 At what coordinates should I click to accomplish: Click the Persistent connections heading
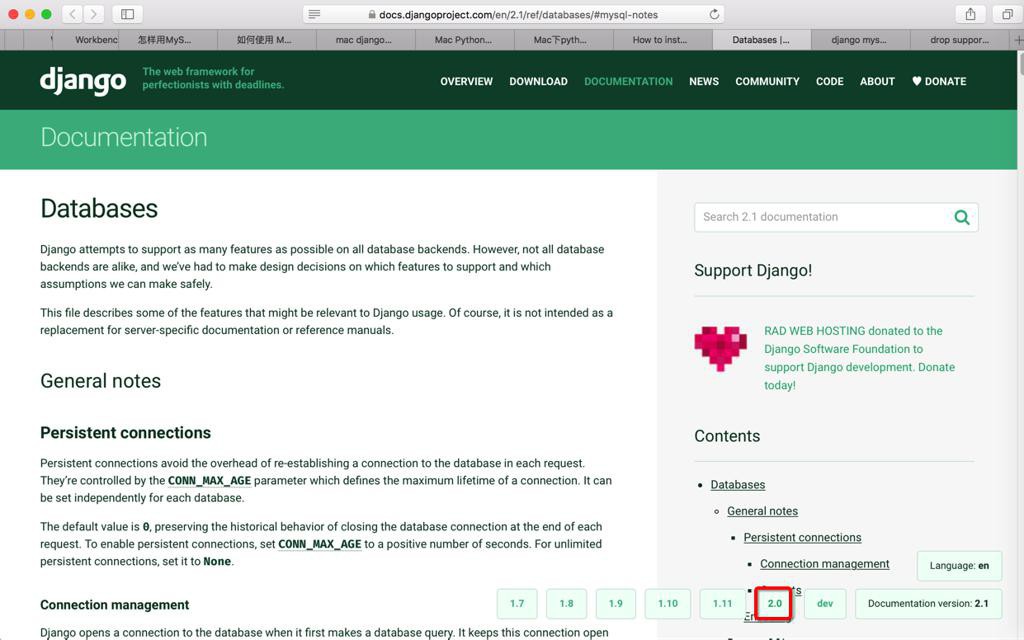coord(125,432)
